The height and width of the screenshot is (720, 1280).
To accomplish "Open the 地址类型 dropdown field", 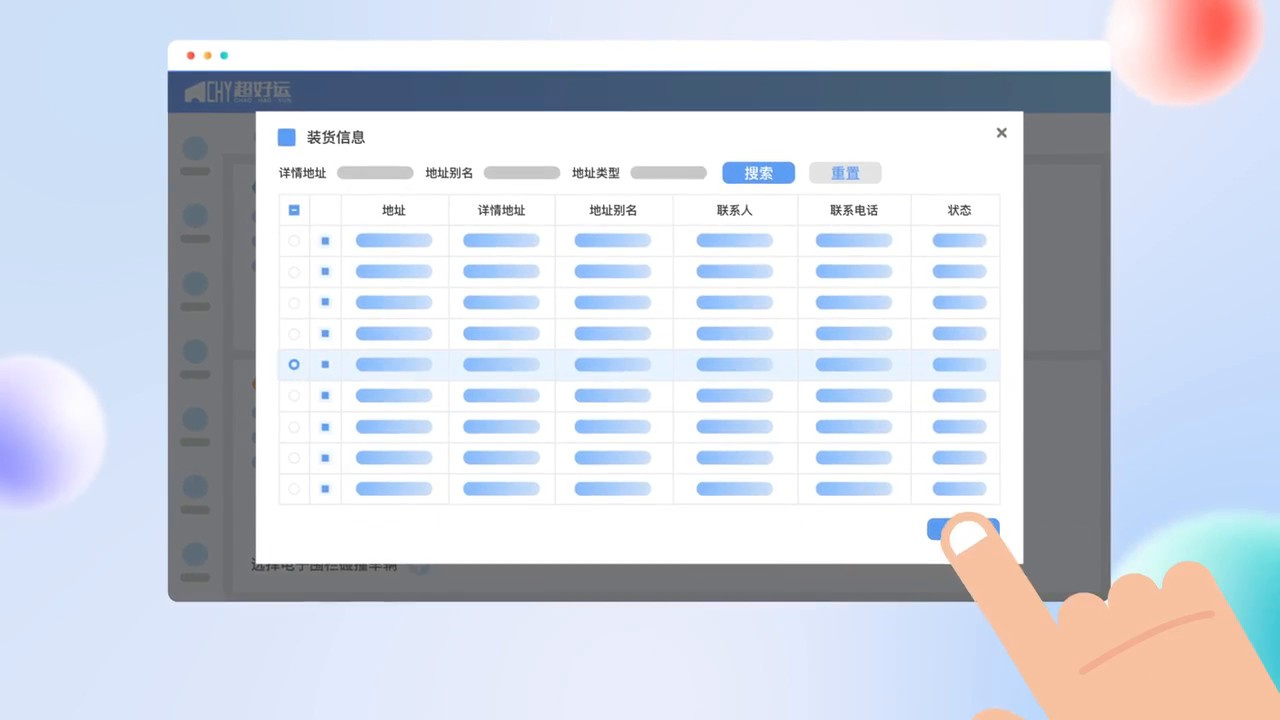I will click(x=668, y=173).
